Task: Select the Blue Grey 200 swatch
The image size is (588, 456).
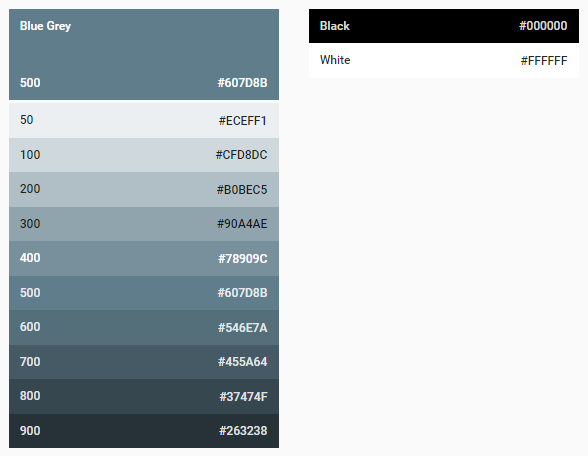Action: click(x=144, y=189)
